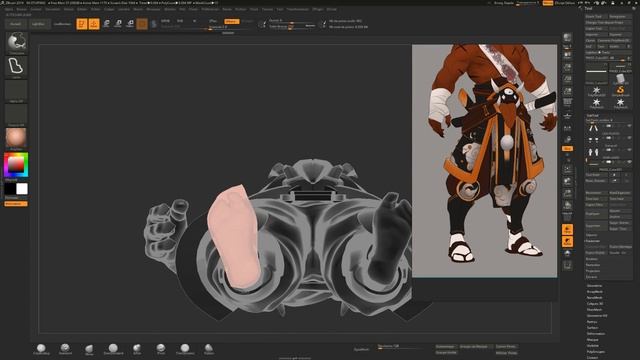The width and height of the screenshot is (640, 360).
Task: Click the Make PolyMesh3D button
Action: tap(614, 40)
